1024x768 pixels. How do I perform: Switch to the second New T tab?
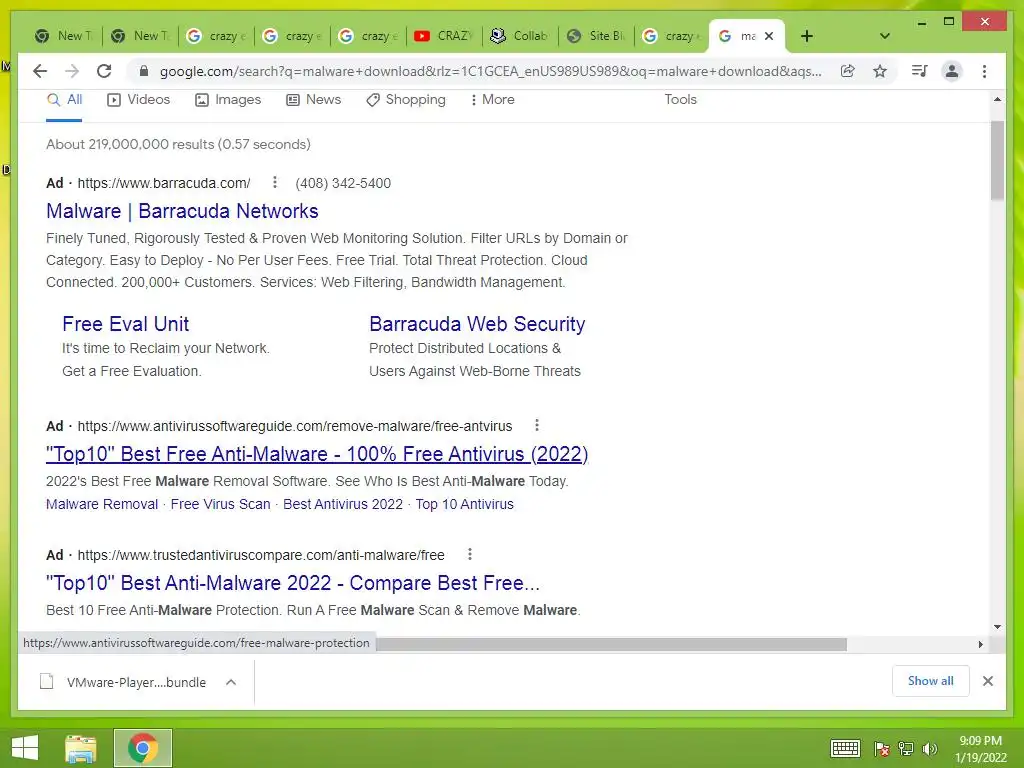click(140, 36)
